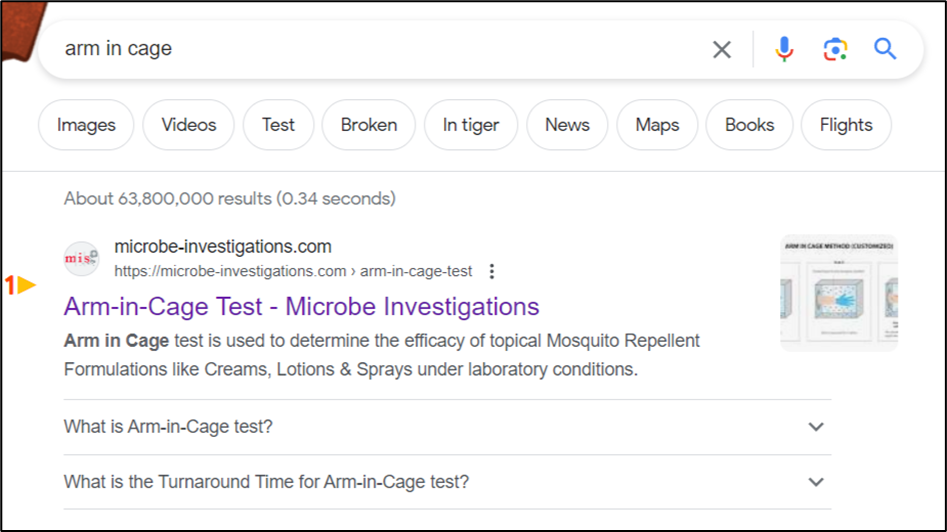Clear the search box with the X icon
The width and height of the screenshot is (947, 532).
click(722, 50)
